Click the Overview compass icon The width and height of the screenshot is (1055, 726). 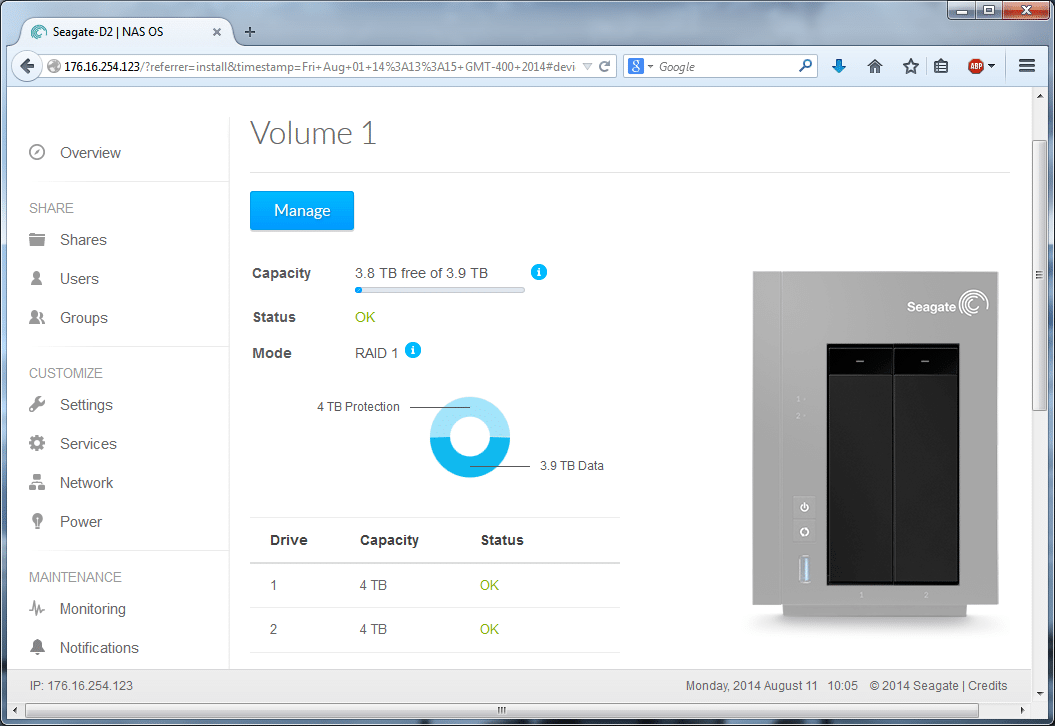click(37, 152)
